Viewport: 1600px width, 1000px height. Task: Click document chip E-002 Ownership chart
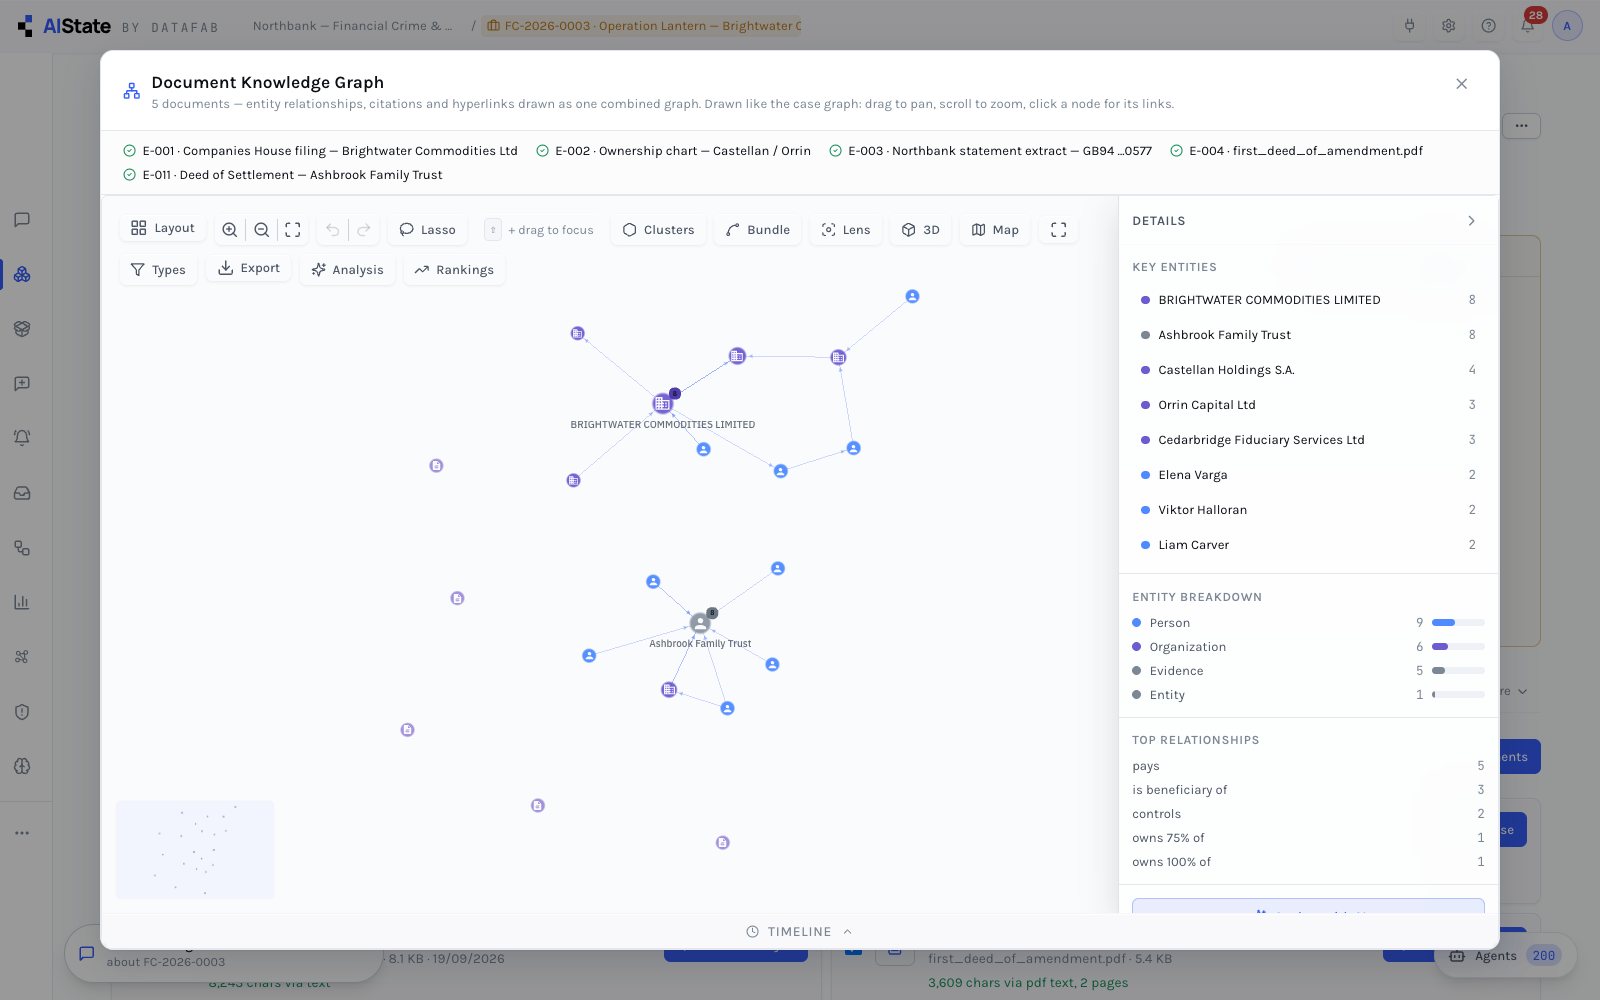[x=673, y=151]
